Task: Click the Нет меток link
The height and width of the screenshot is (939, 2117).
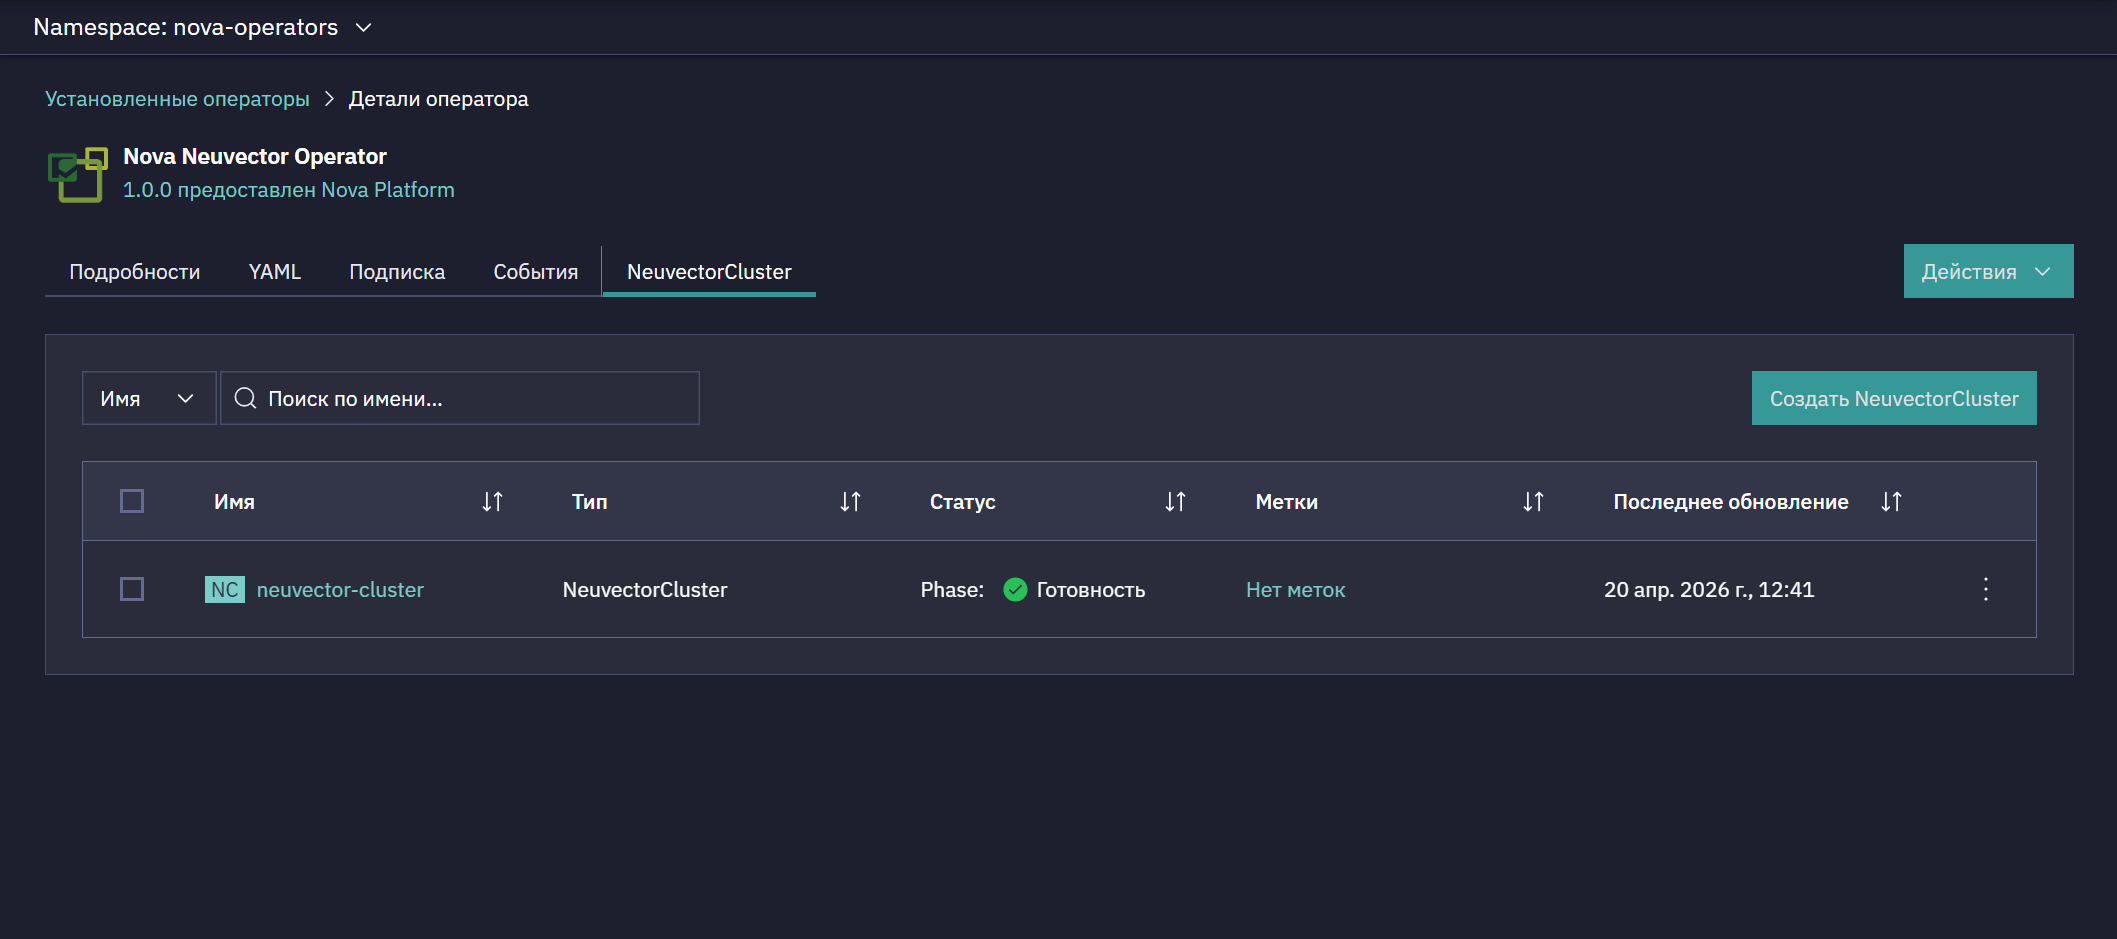Action: (1295, 590)
